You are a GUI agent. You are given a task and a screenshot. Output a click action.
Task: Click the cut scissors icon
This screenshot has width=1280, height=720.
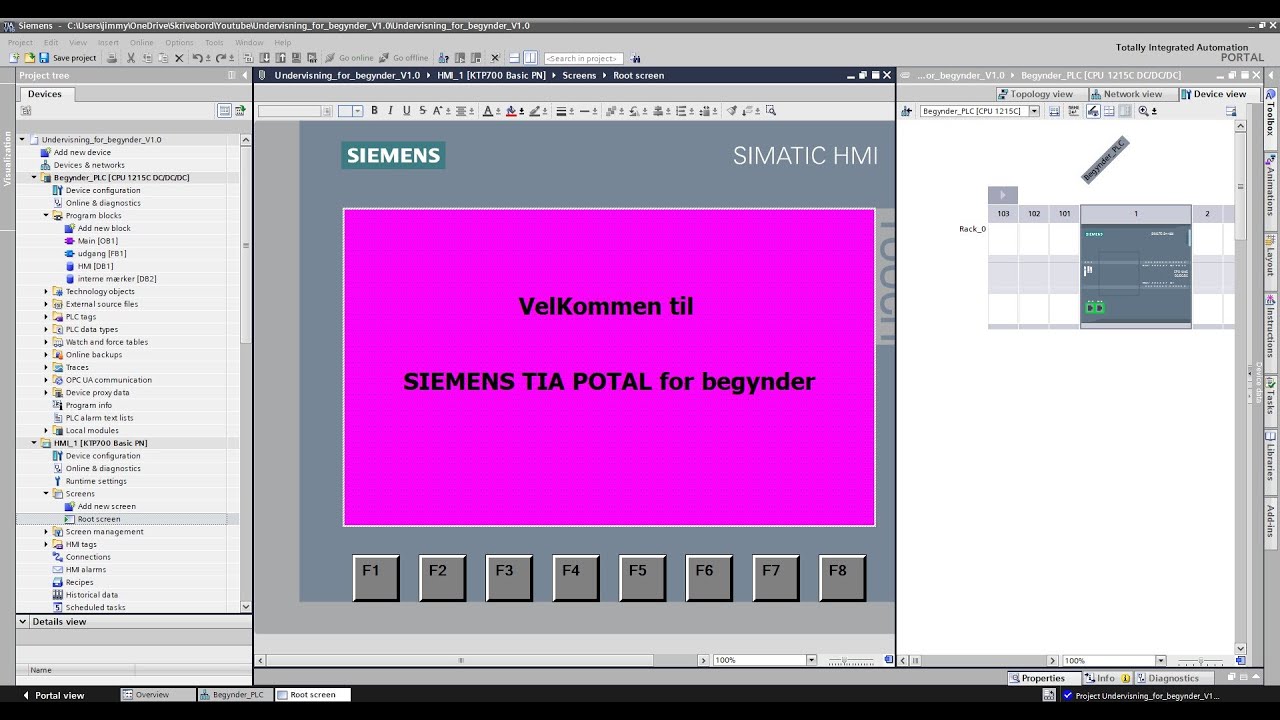pyautogui.click(x=130, y=58)
